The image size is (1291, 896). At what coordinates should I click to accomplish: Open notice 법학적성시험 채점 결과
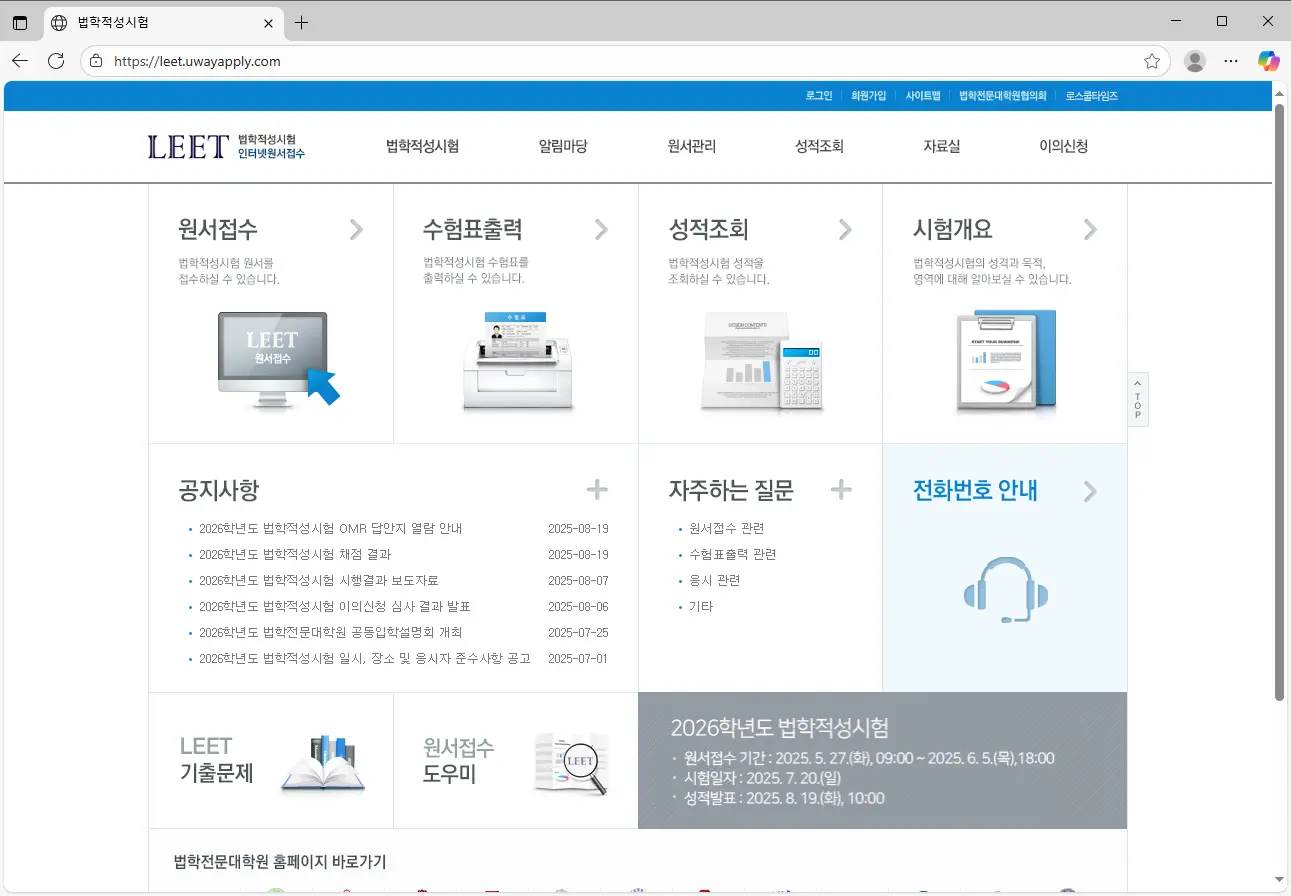click(x=295, y=554)
